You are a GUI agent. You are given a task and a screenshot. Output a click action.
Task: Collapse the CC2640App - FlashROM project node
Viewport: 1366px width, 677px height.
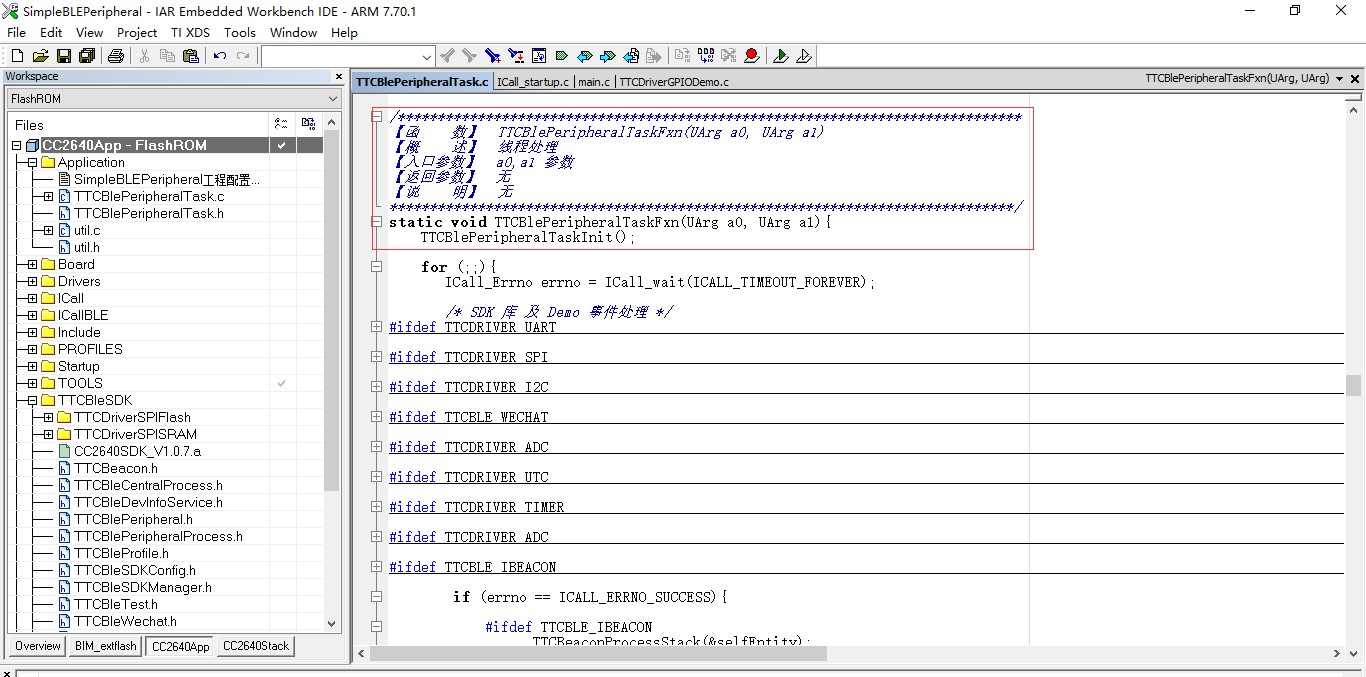tap(16, 145)
